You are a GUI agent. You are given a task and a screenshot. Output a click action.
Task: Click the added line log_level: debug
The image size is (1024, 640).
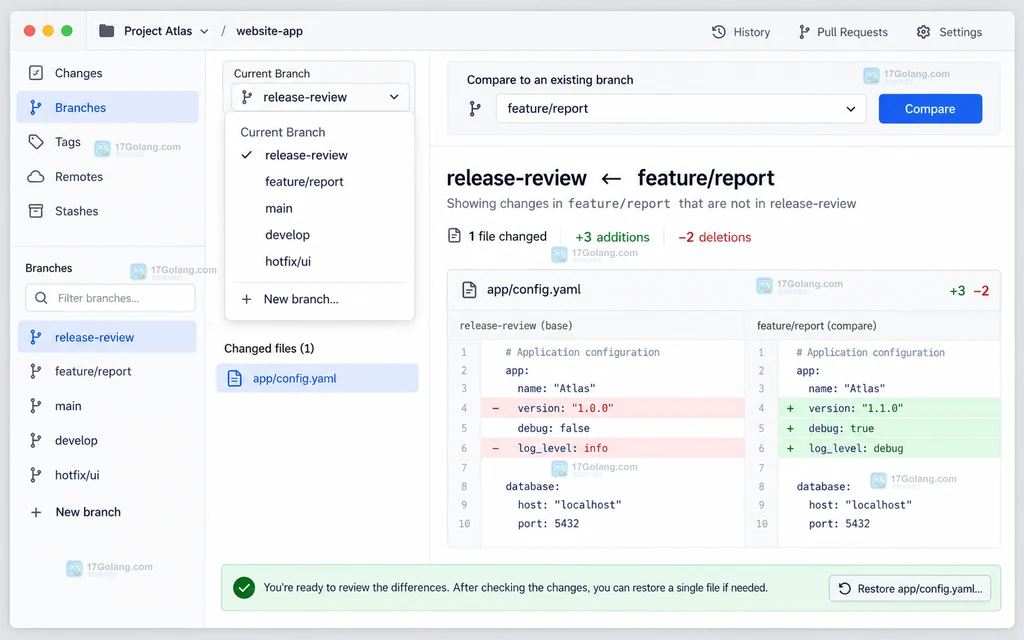[x=889, y=448]
